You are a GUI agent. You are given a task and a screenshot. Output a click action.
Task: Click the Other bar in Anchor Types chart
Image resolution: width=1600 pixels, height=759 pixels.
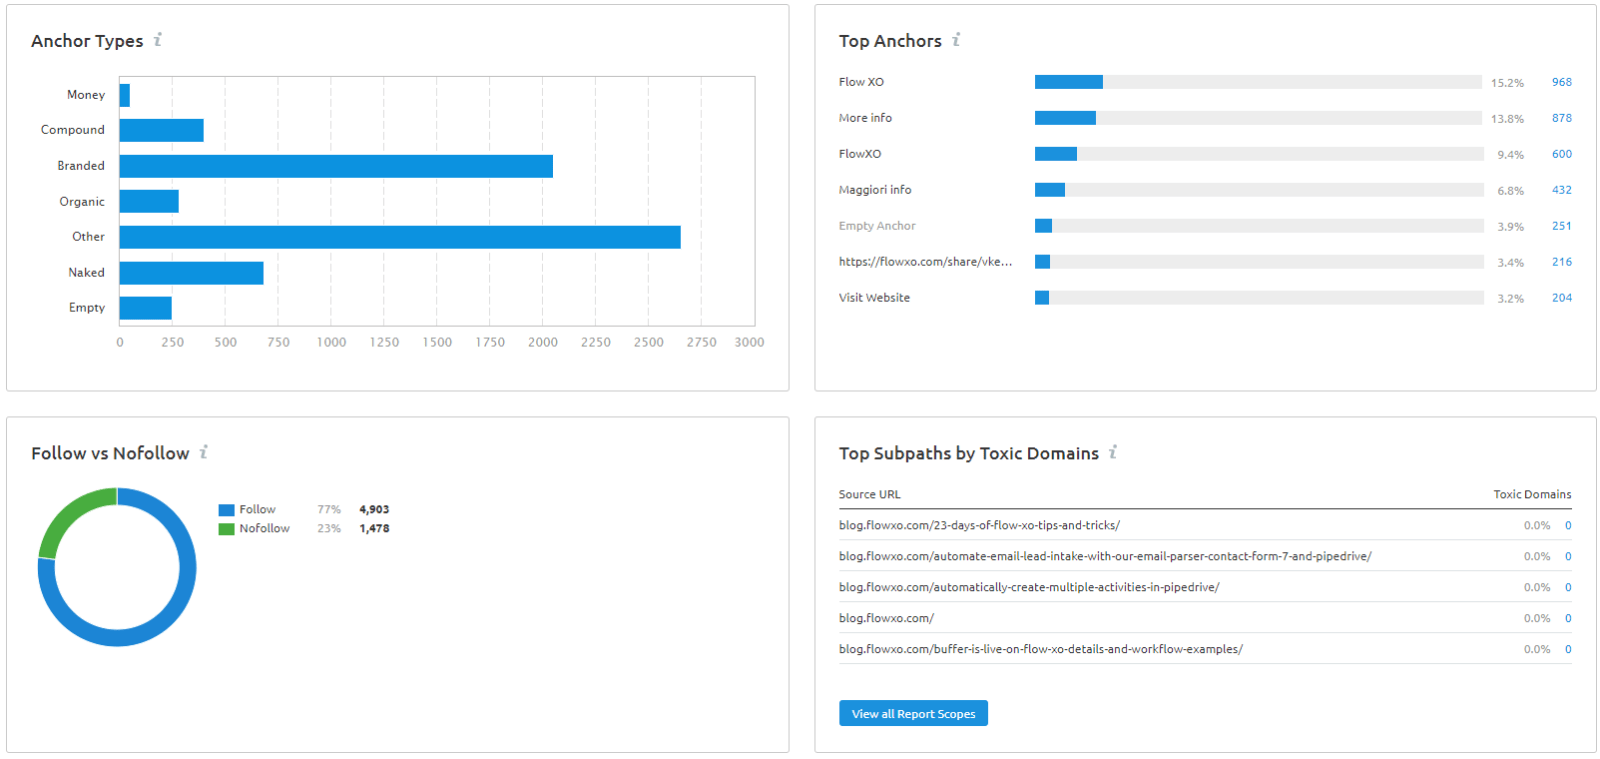pos(400,237)
